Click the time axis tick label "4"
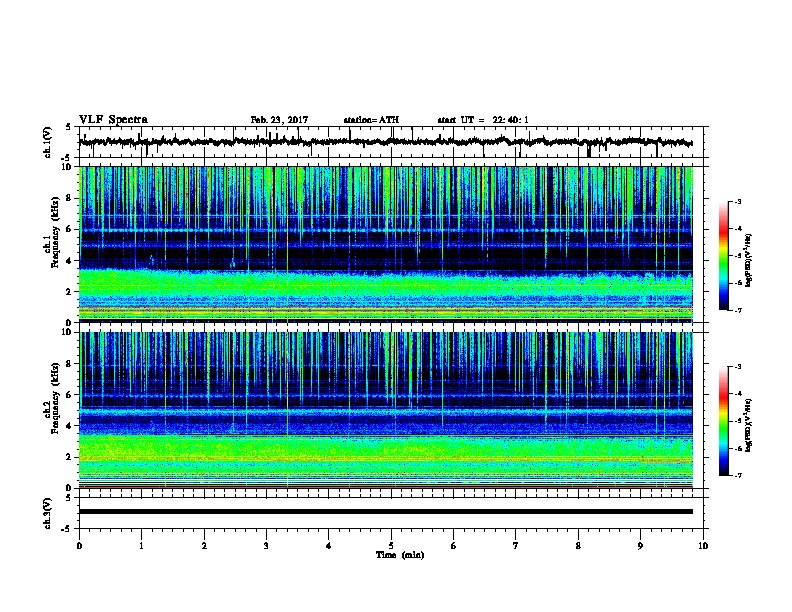Screen dimensions: 792x612 click(329, 546)
